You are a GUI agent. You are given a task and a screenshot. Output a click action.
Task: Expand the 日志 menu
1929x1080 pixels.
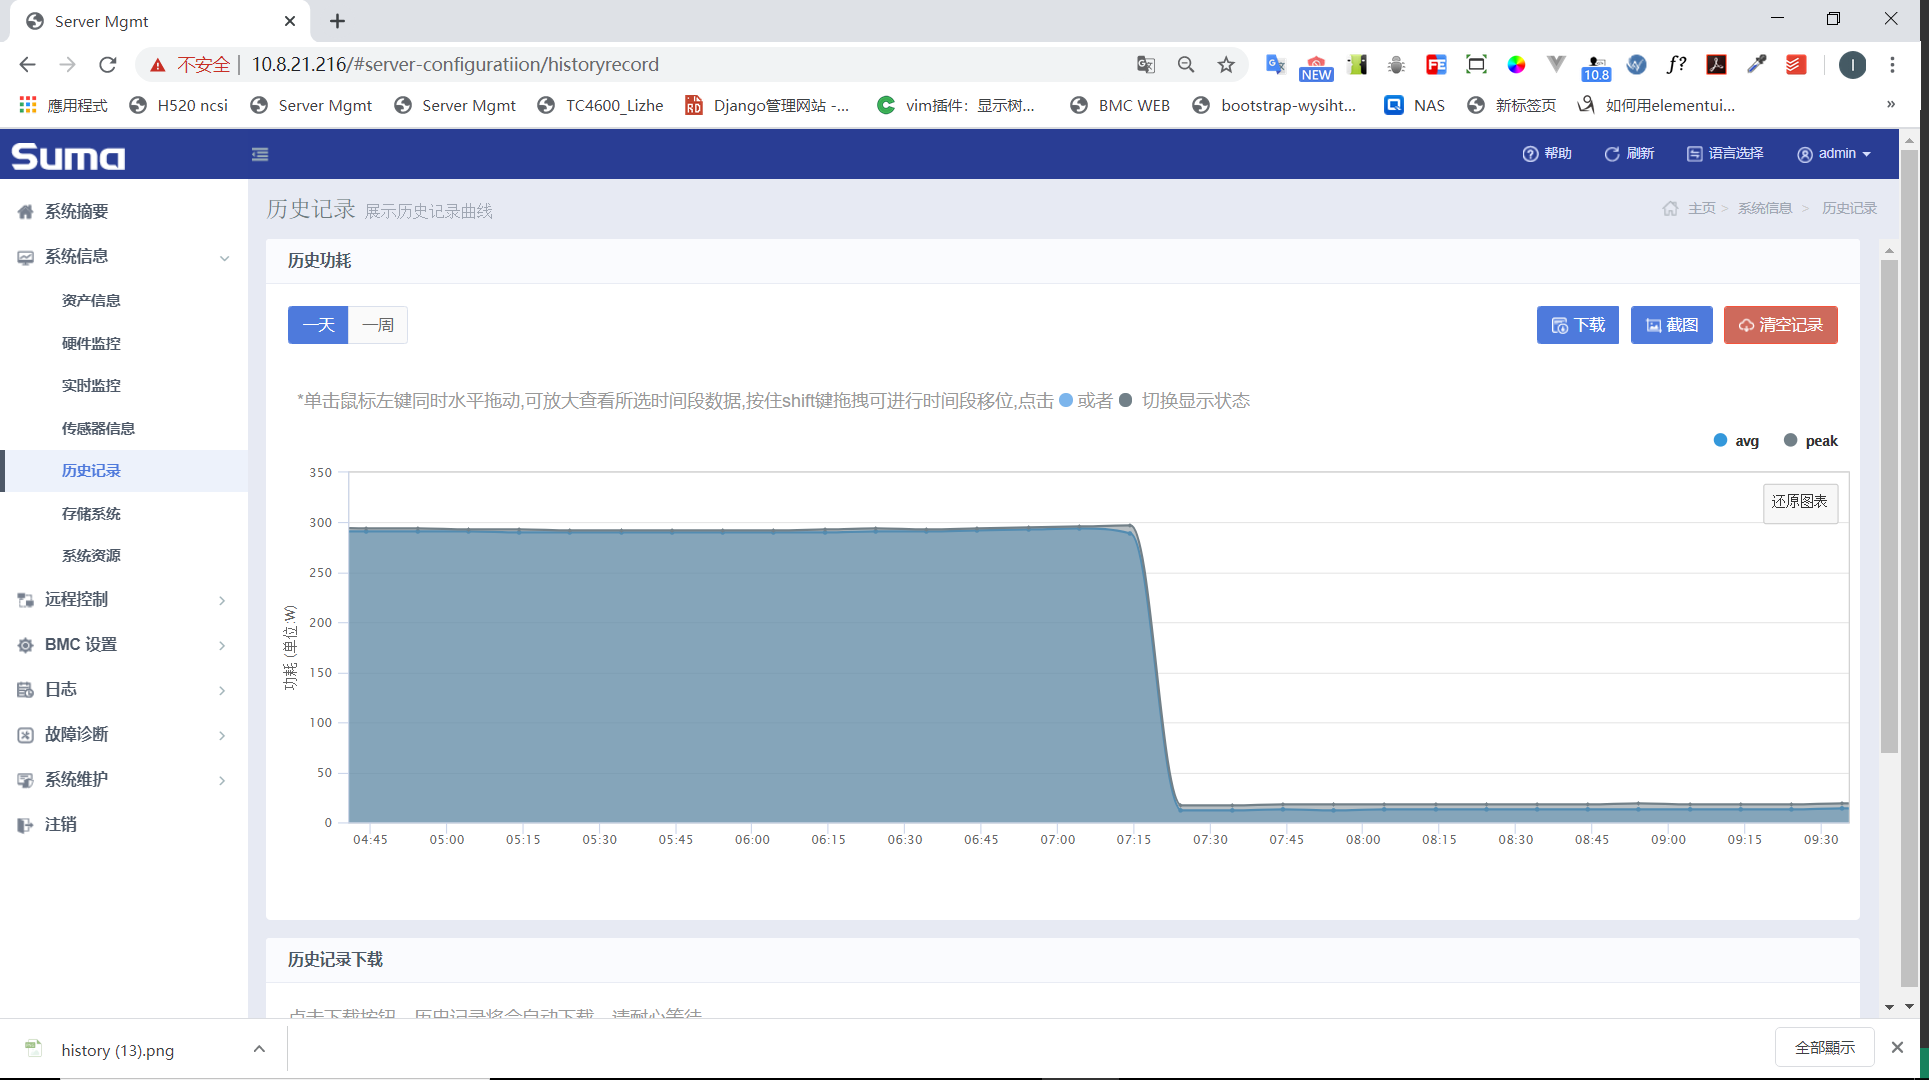click(x=124, y=689)
